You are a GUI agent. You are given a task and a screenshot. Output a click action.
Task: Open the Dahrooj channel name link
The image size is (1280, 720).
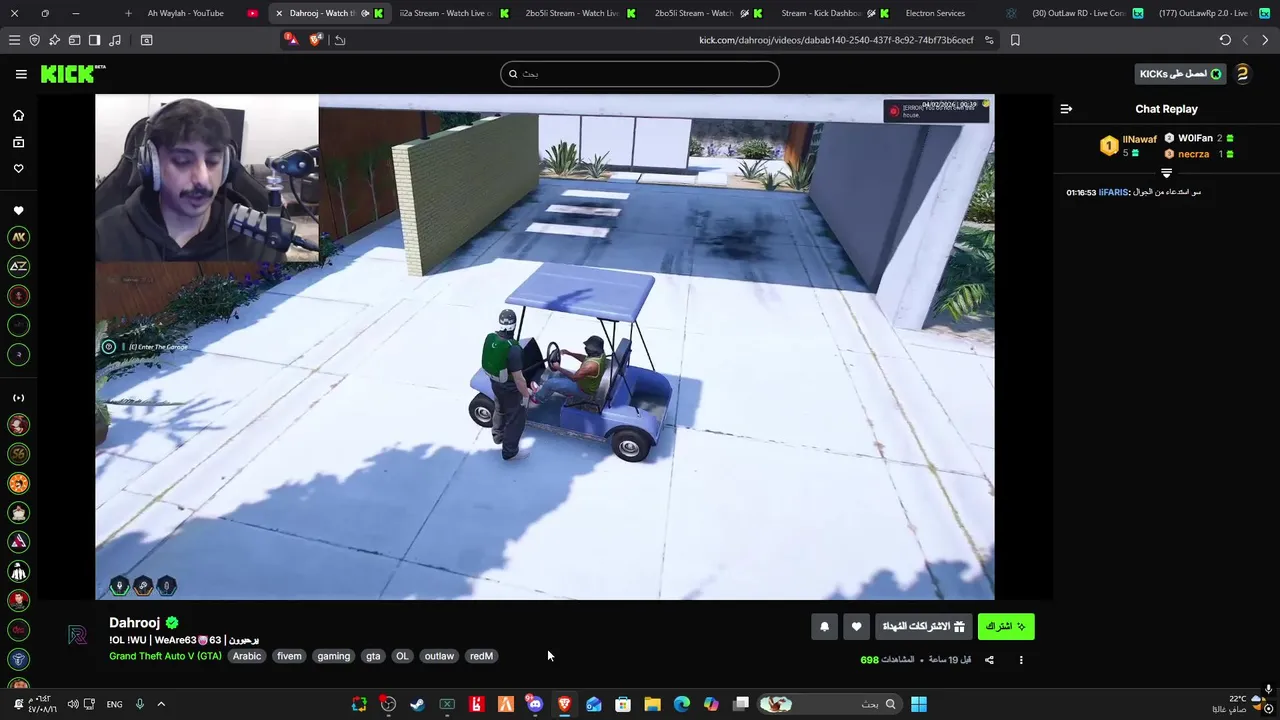(x=134, y=623)
